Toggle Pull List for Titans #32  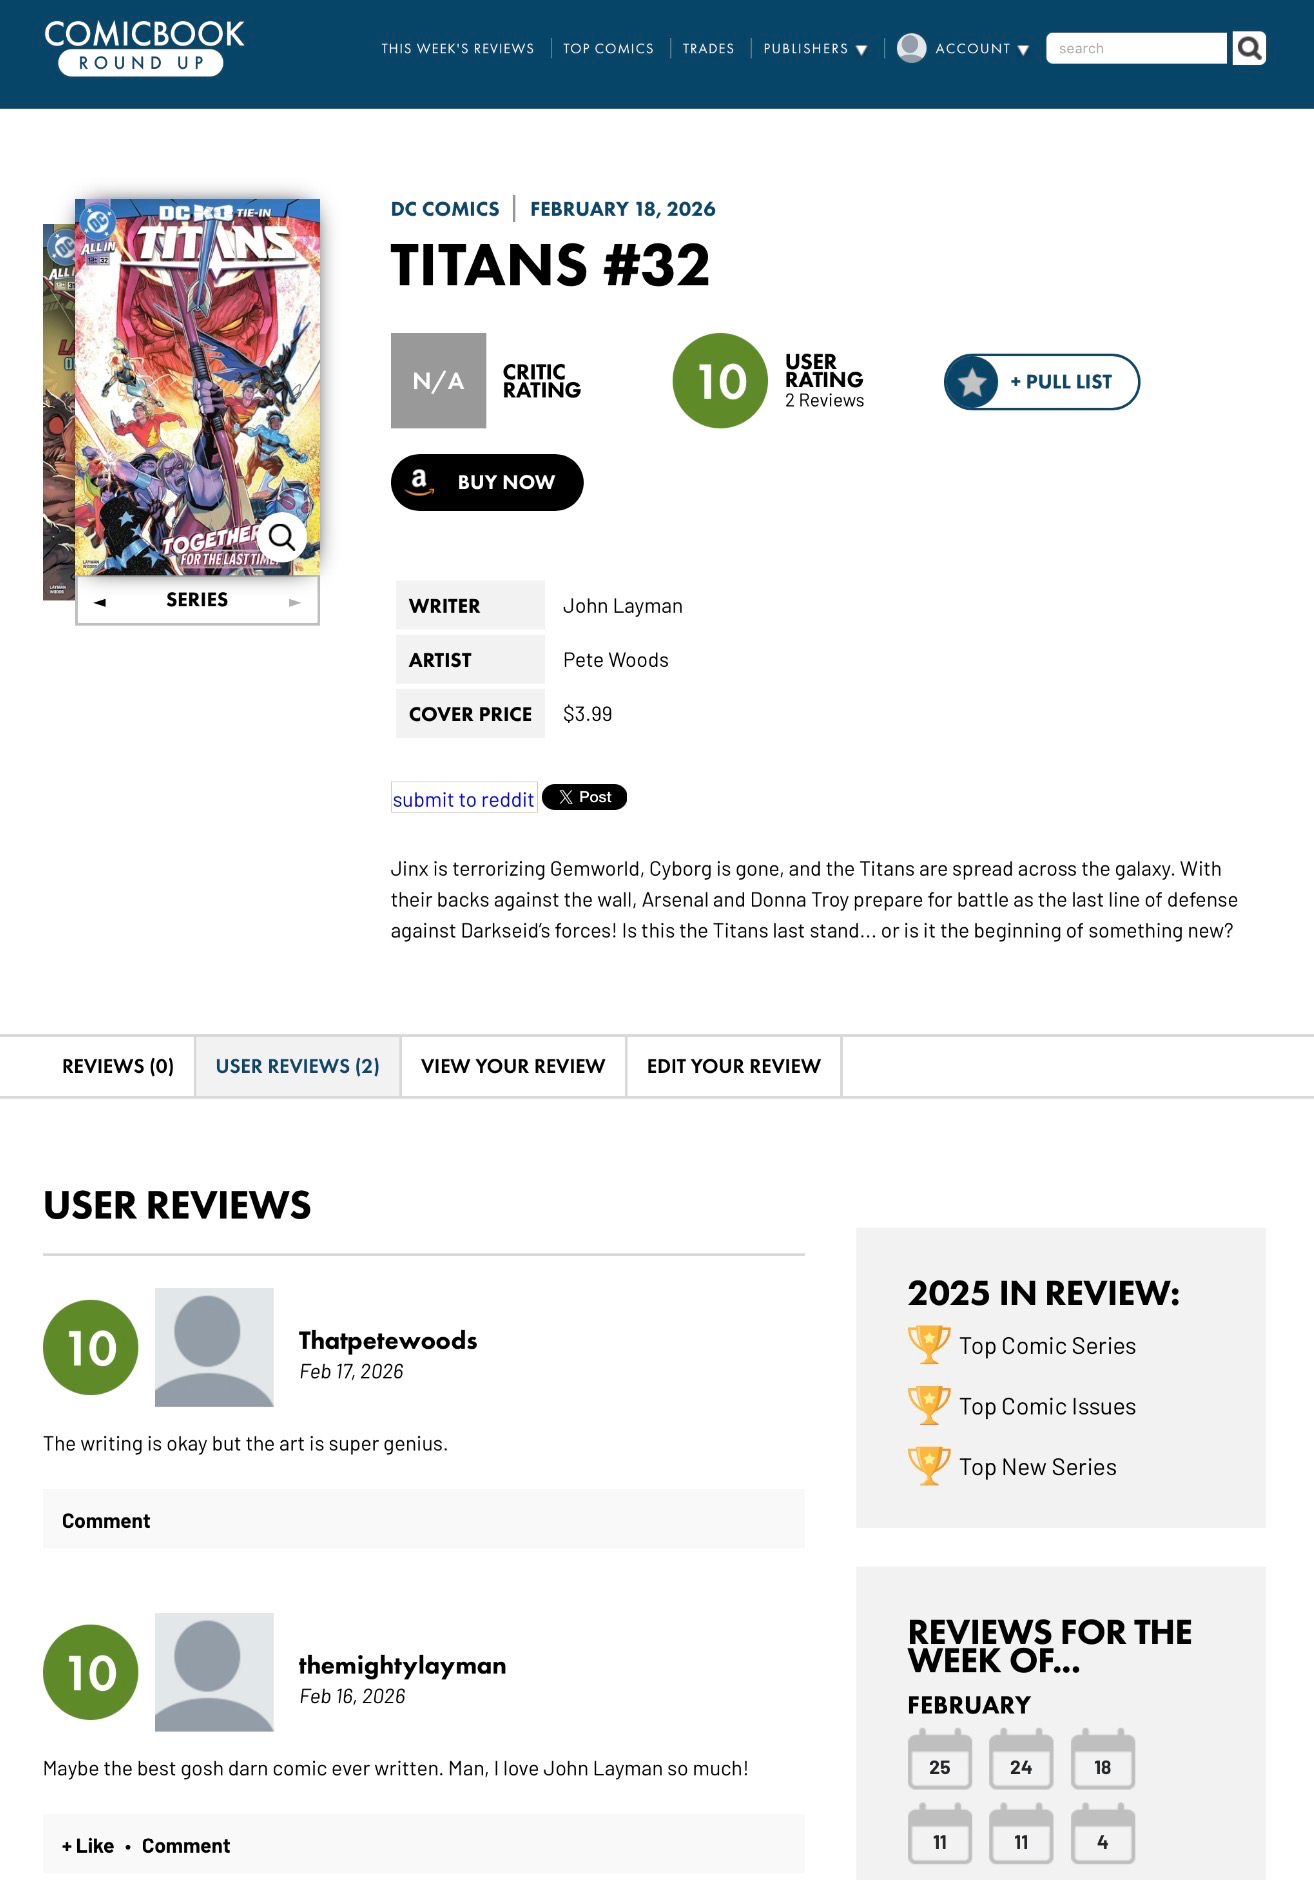pyautogui.click(x=1041, y=382)
